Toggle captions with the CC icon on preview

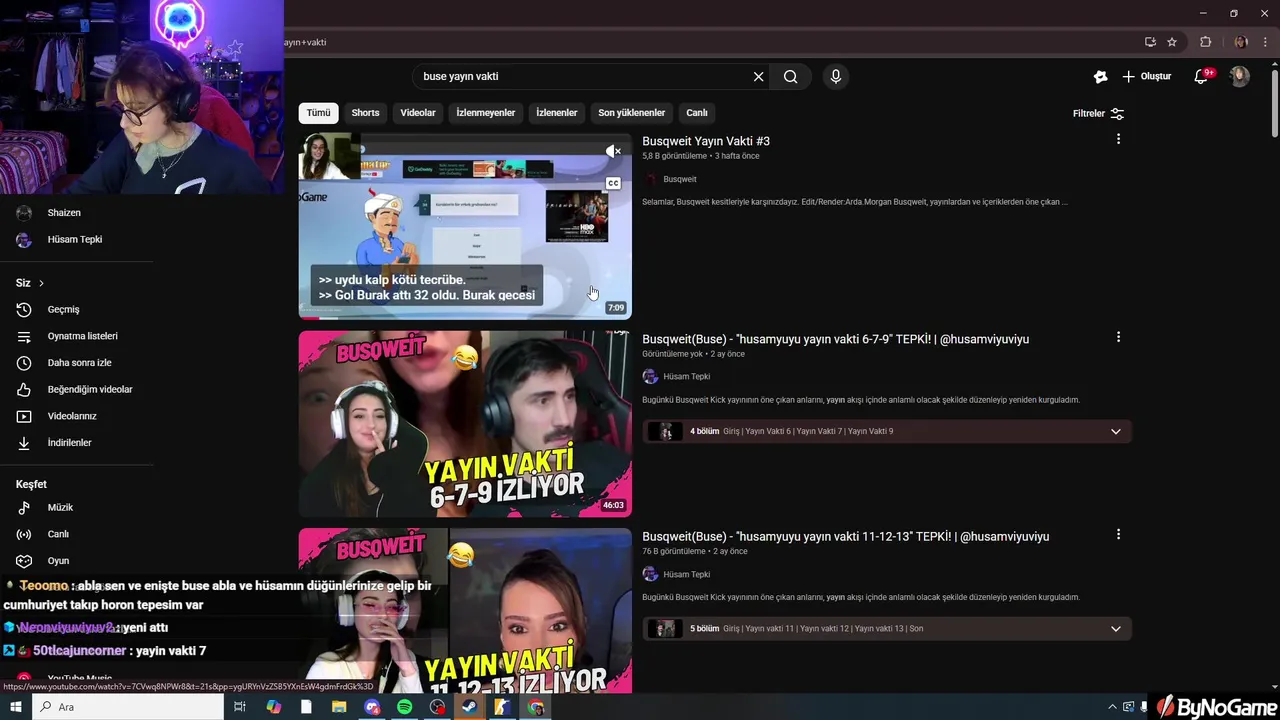point(613,183)
